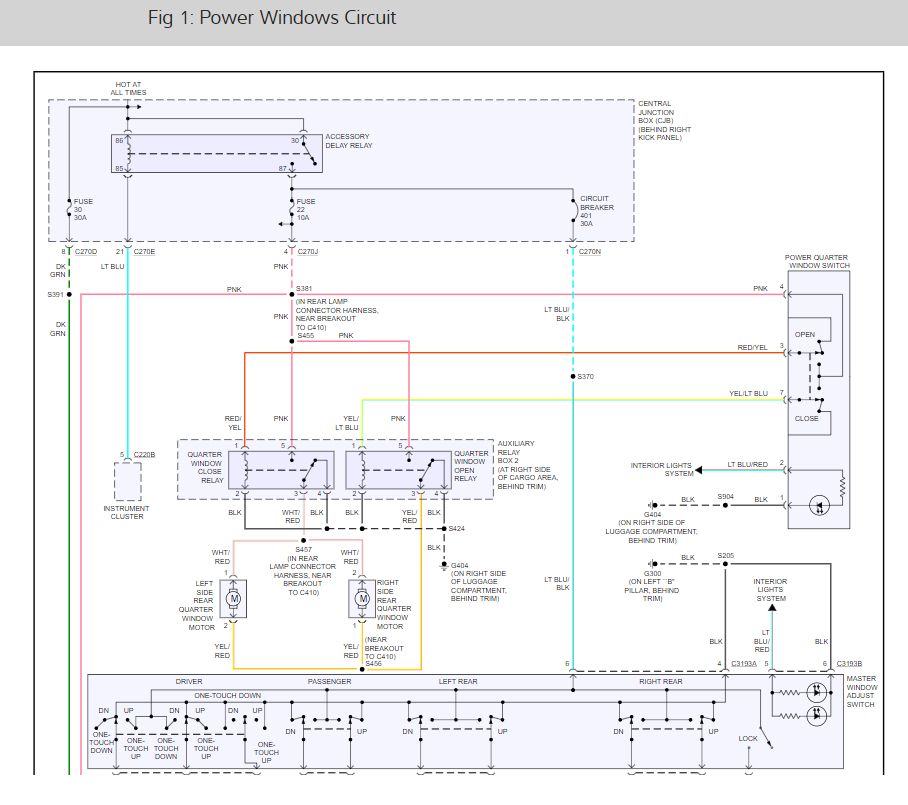Viewport: 908px width, 805px height.
Task: Click the G300 ground location label
Action: click(652, 590)
